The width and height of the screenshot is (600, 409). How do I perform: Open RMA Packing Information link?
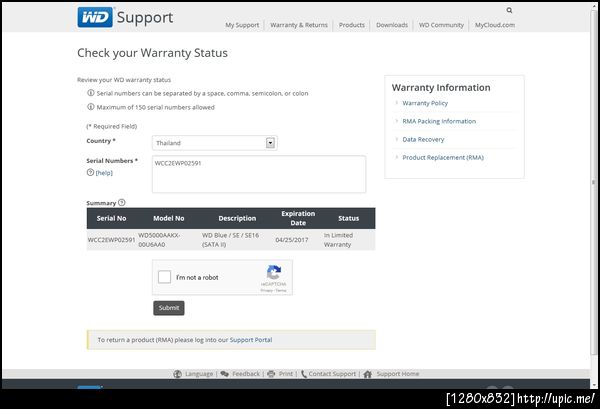click(439, 121)
